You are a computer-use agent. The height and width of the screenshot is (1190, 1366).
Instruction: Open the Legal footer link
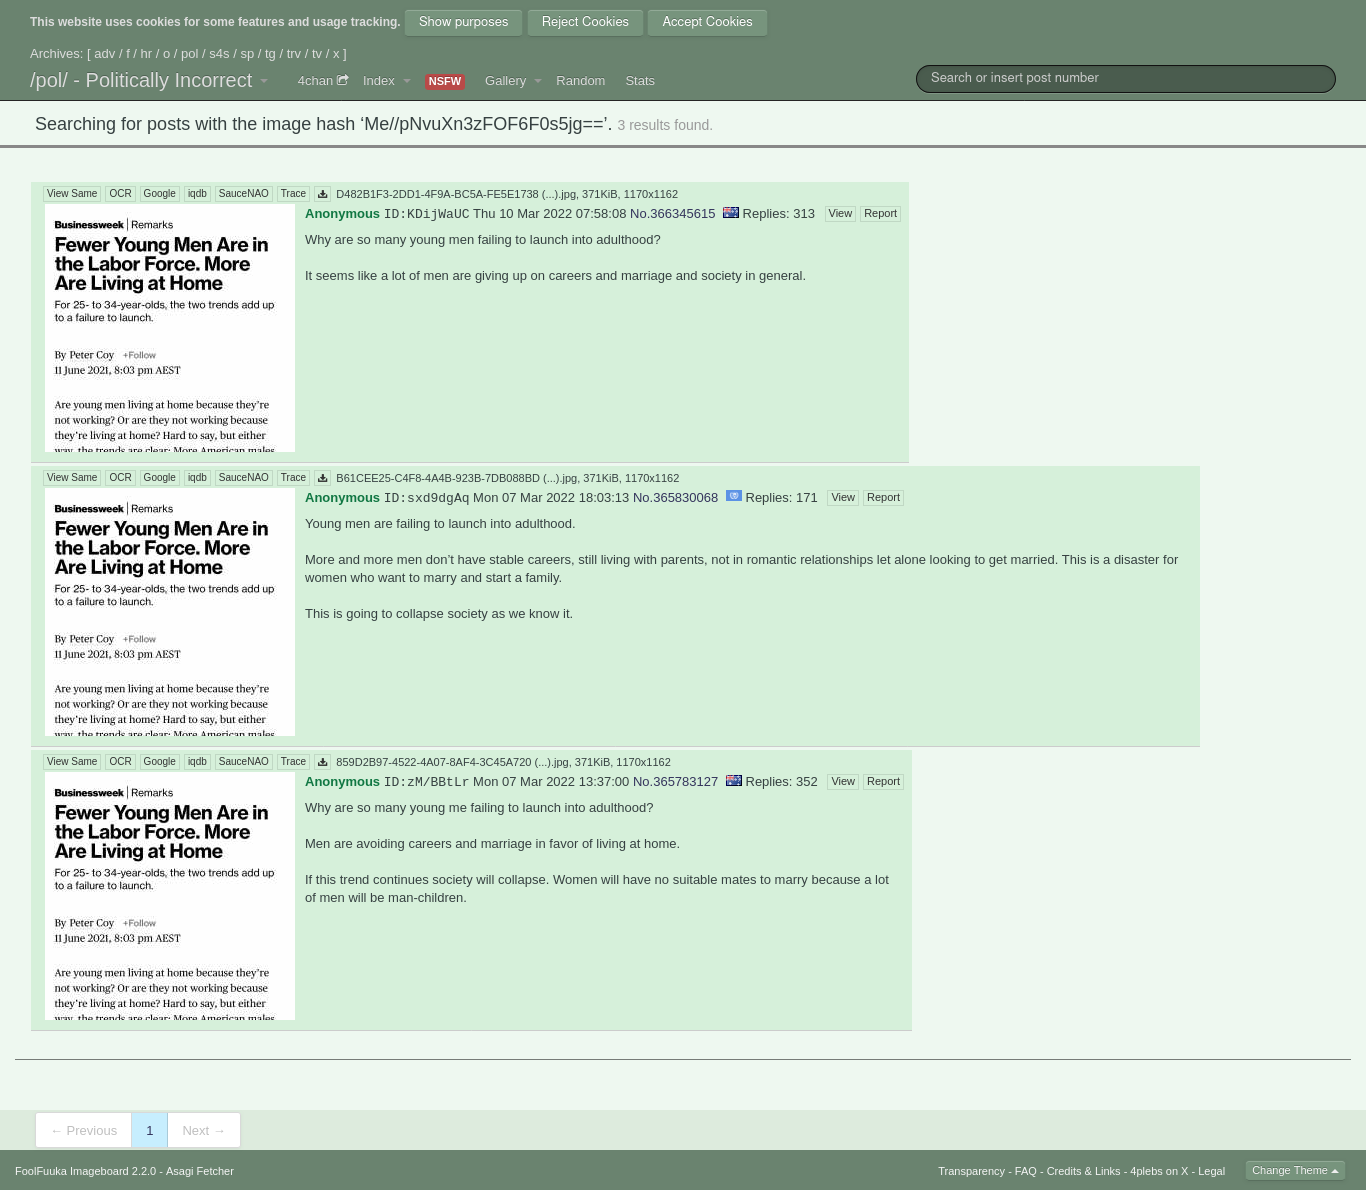[1211, 1171]
